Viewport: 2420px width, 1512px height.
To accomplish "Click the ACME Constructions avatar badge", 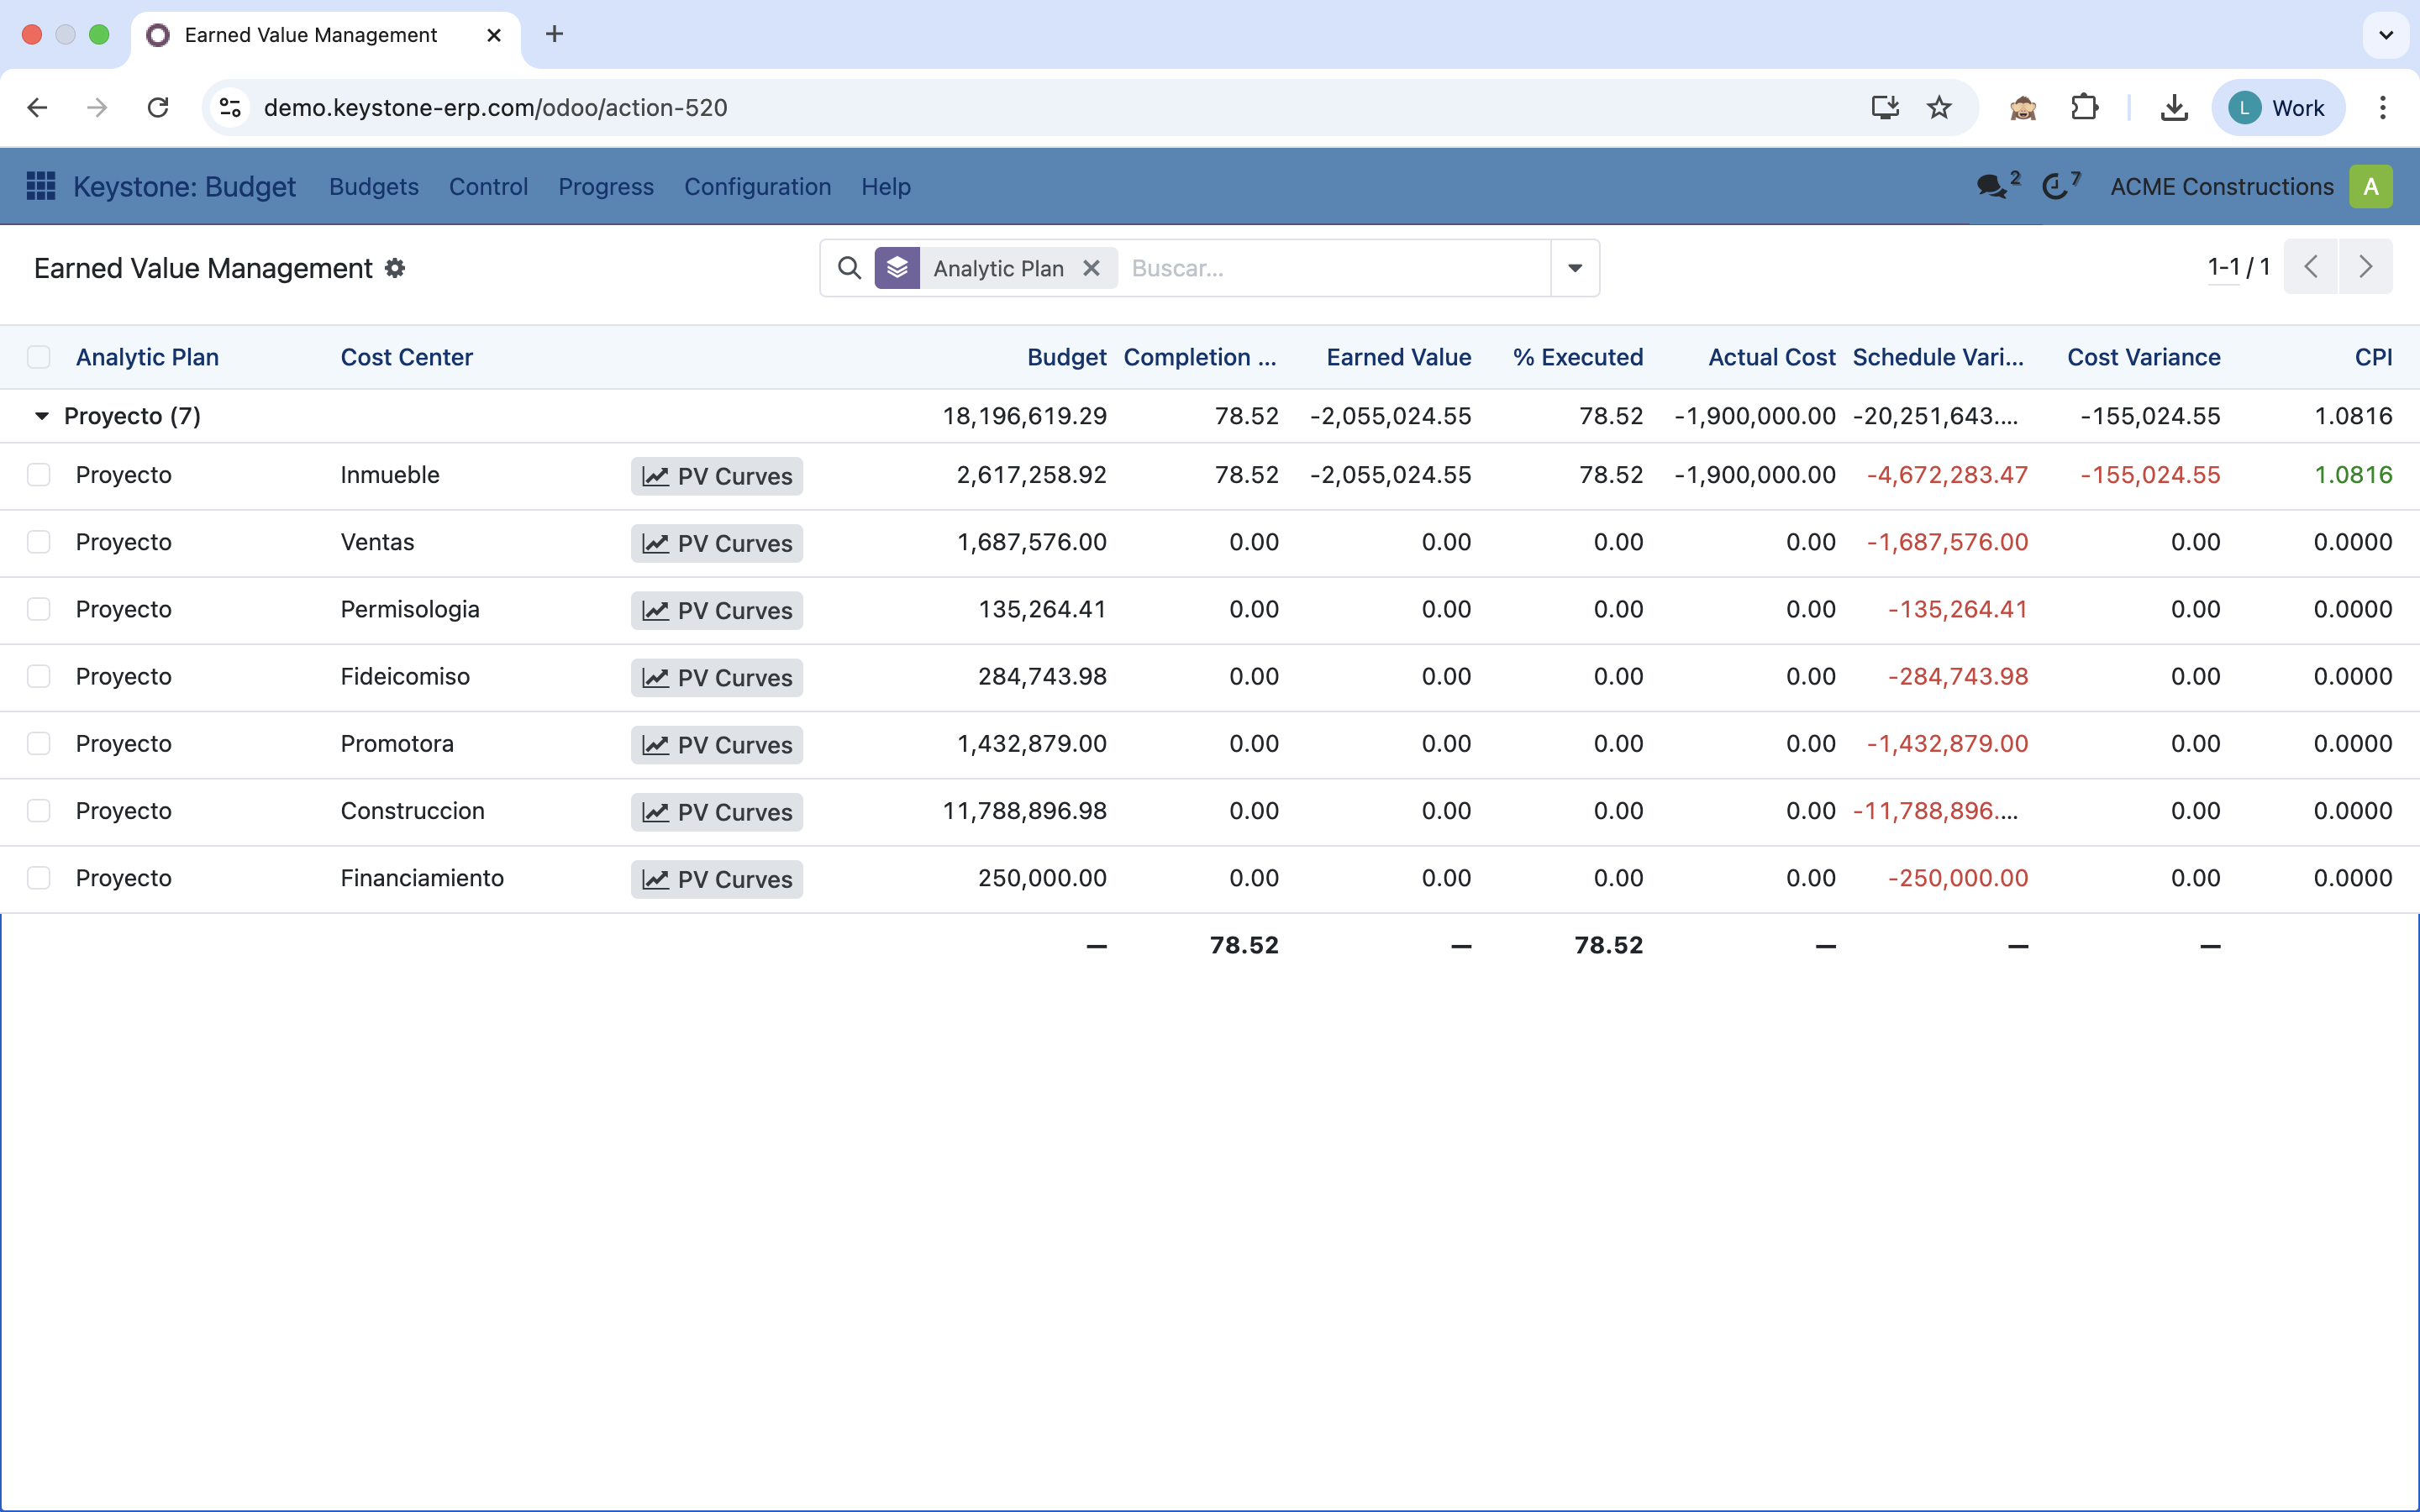I will point(2371,186).
